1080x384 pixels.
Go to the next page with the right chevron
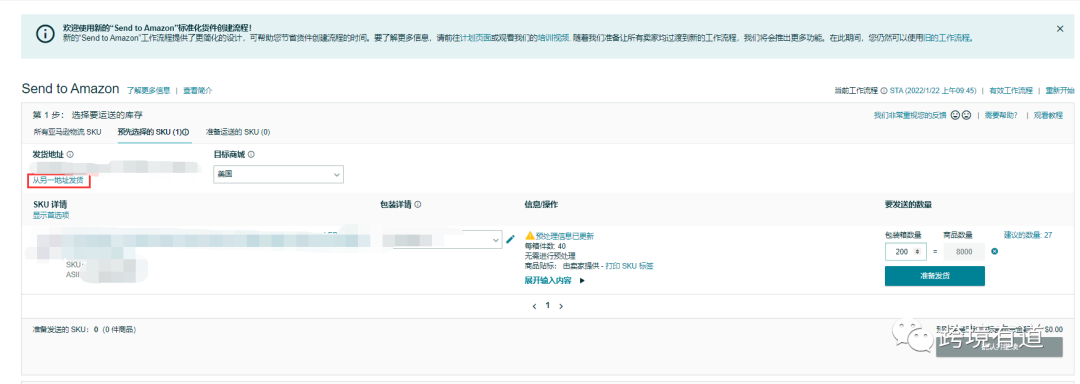point(561,306)
